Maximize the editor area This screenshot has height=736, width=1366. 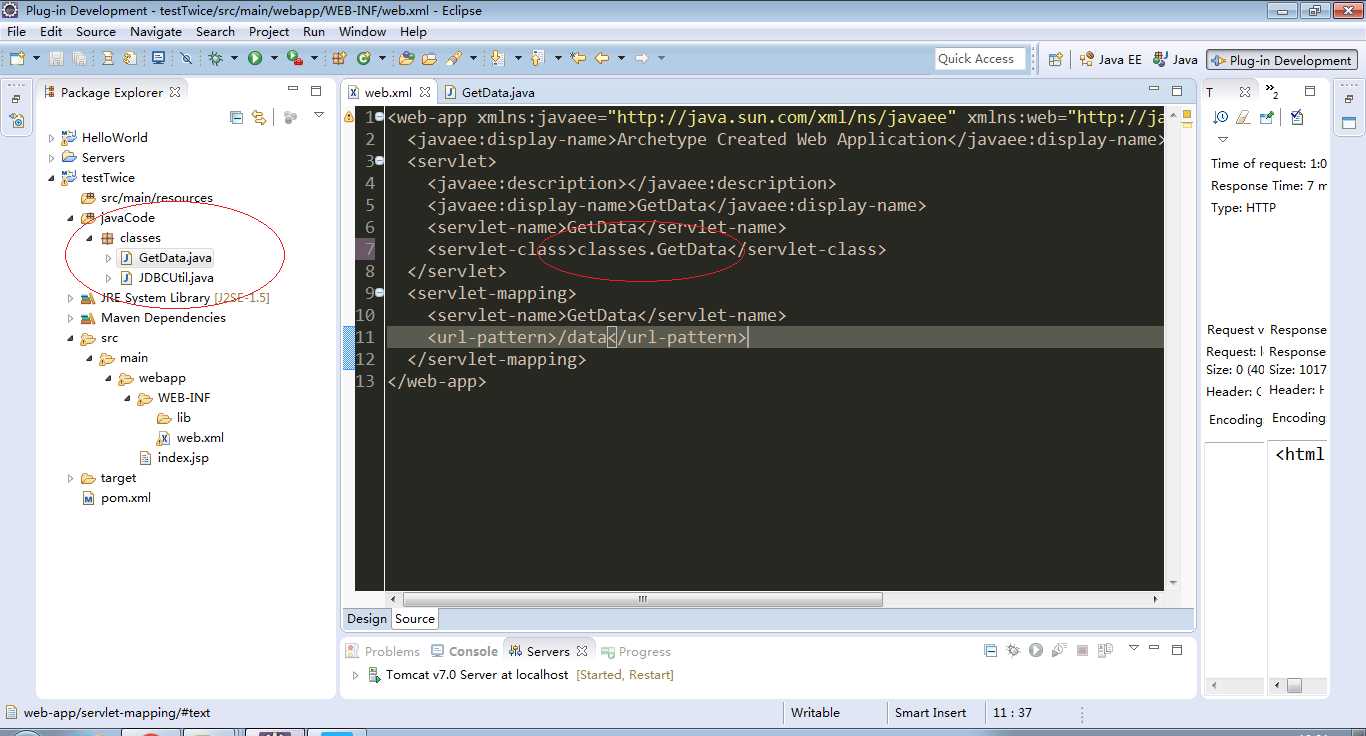pos(1178,90)
